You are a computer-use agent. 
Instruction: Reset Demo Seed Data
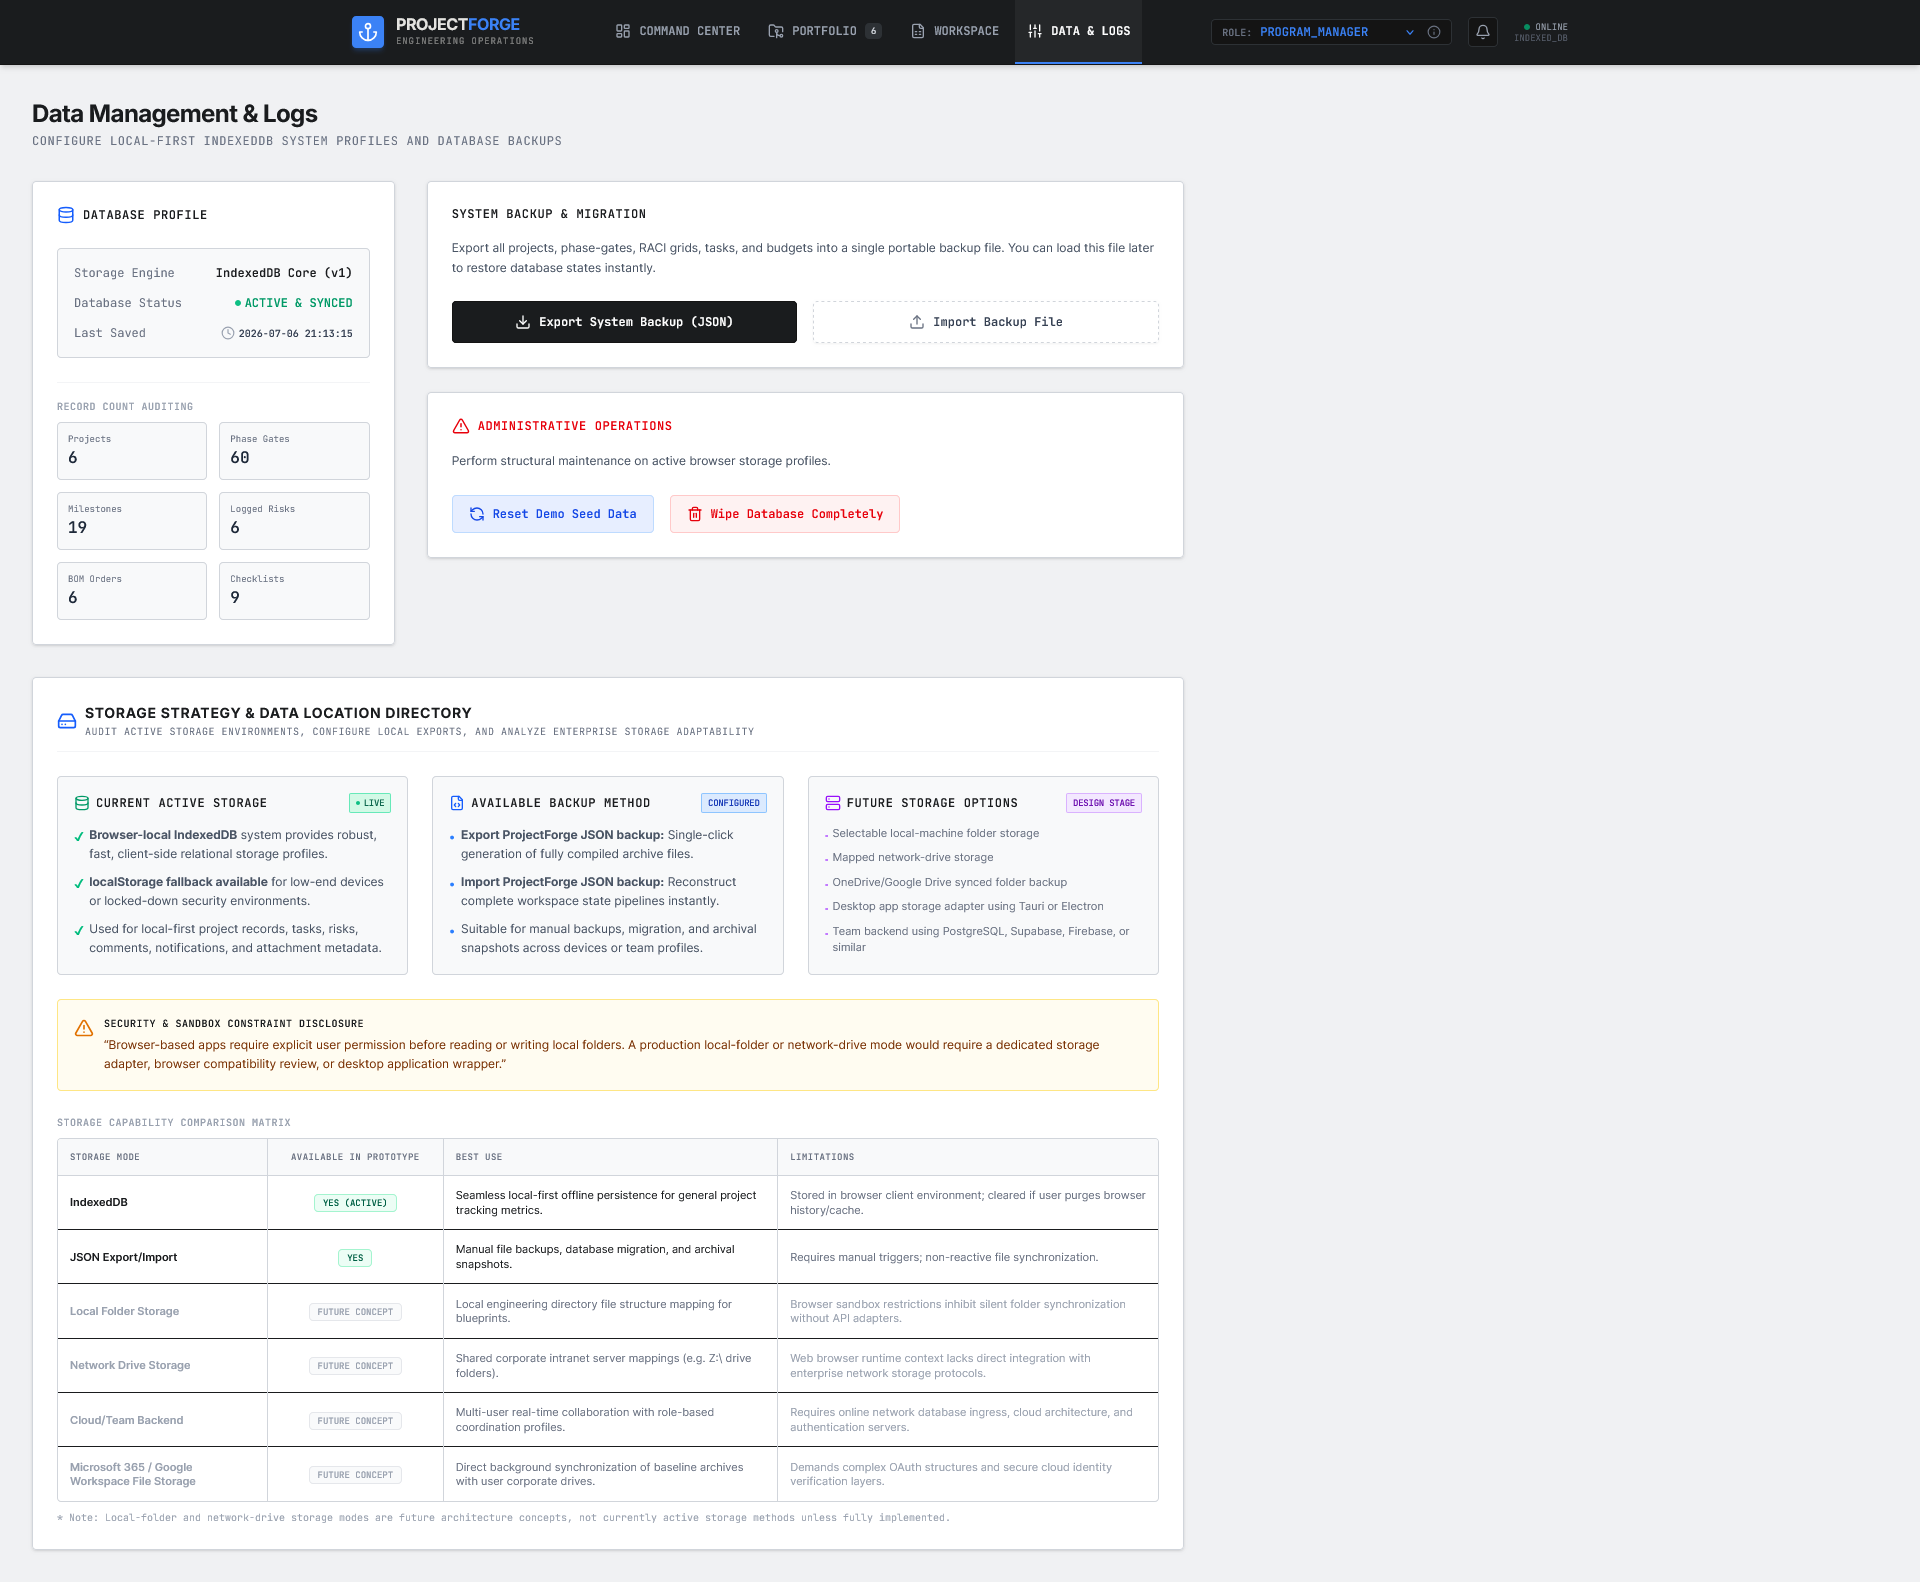pyautogui.click(x=553, y=514)
